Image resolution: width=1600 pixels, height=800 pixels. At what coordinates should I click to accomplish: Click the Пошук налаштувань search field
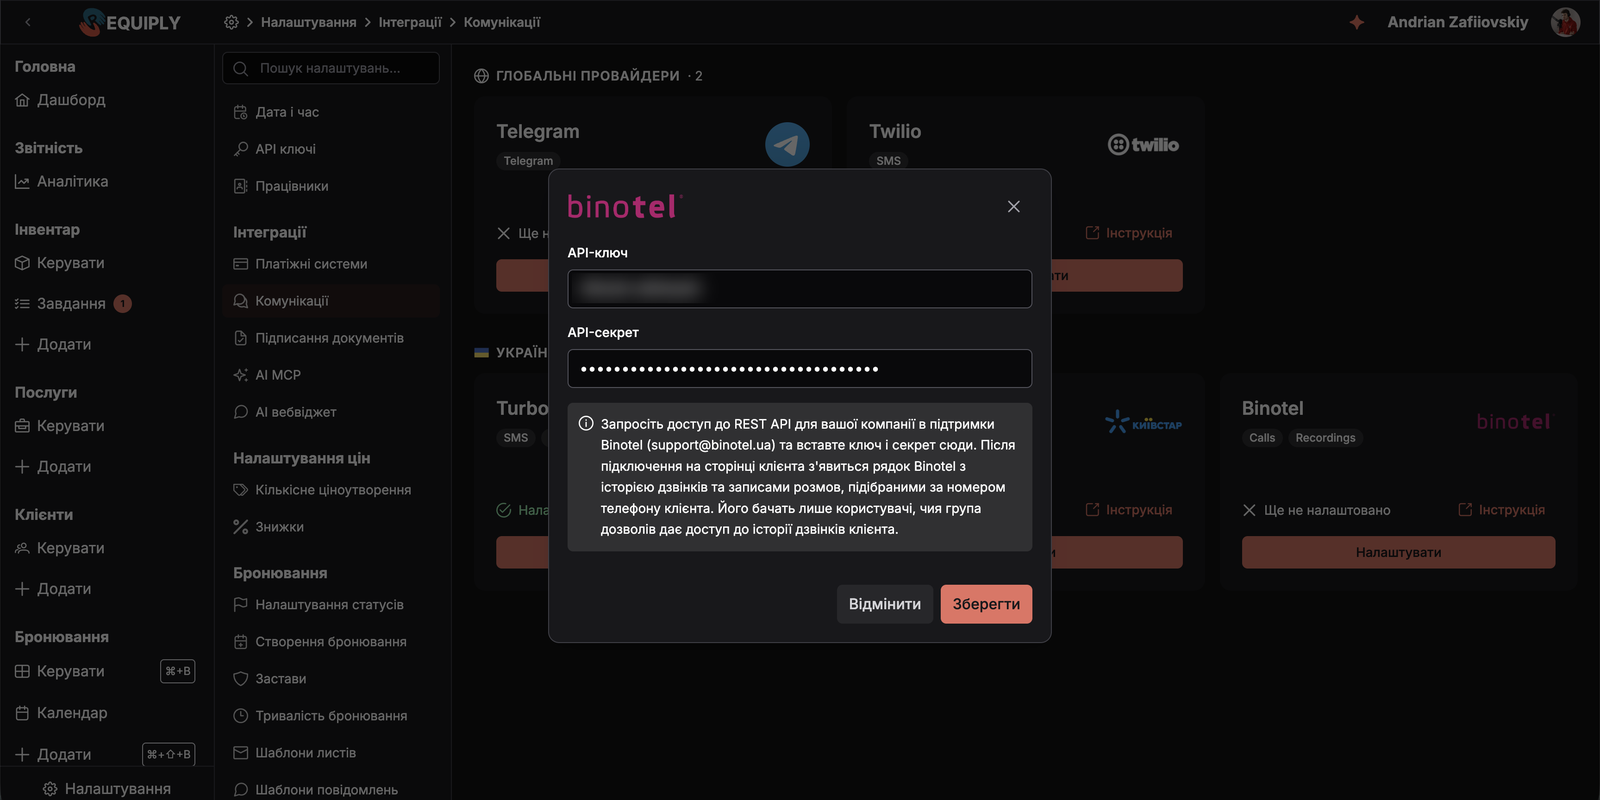[x=331, y=68]
